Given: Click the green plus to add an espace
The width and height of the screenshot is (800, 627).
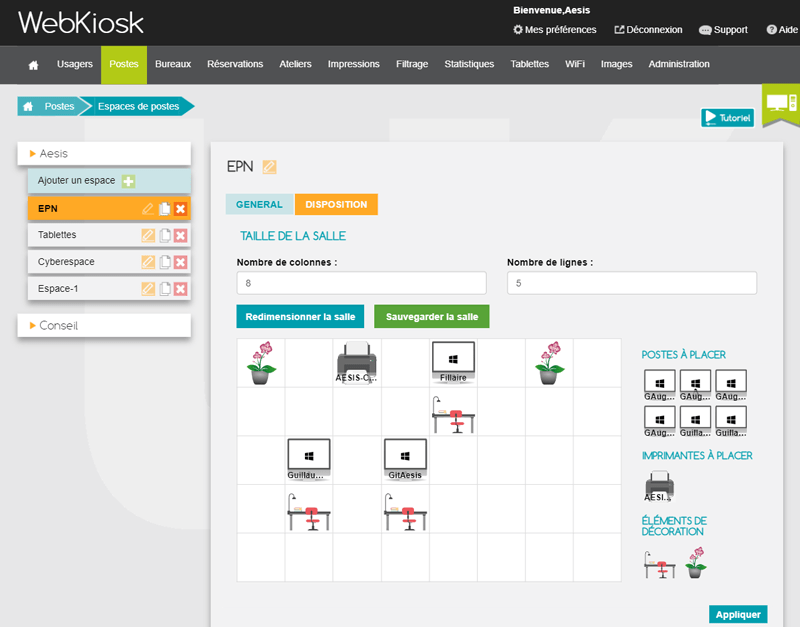Looking at the screenshot, I should [x=128, y=181].
